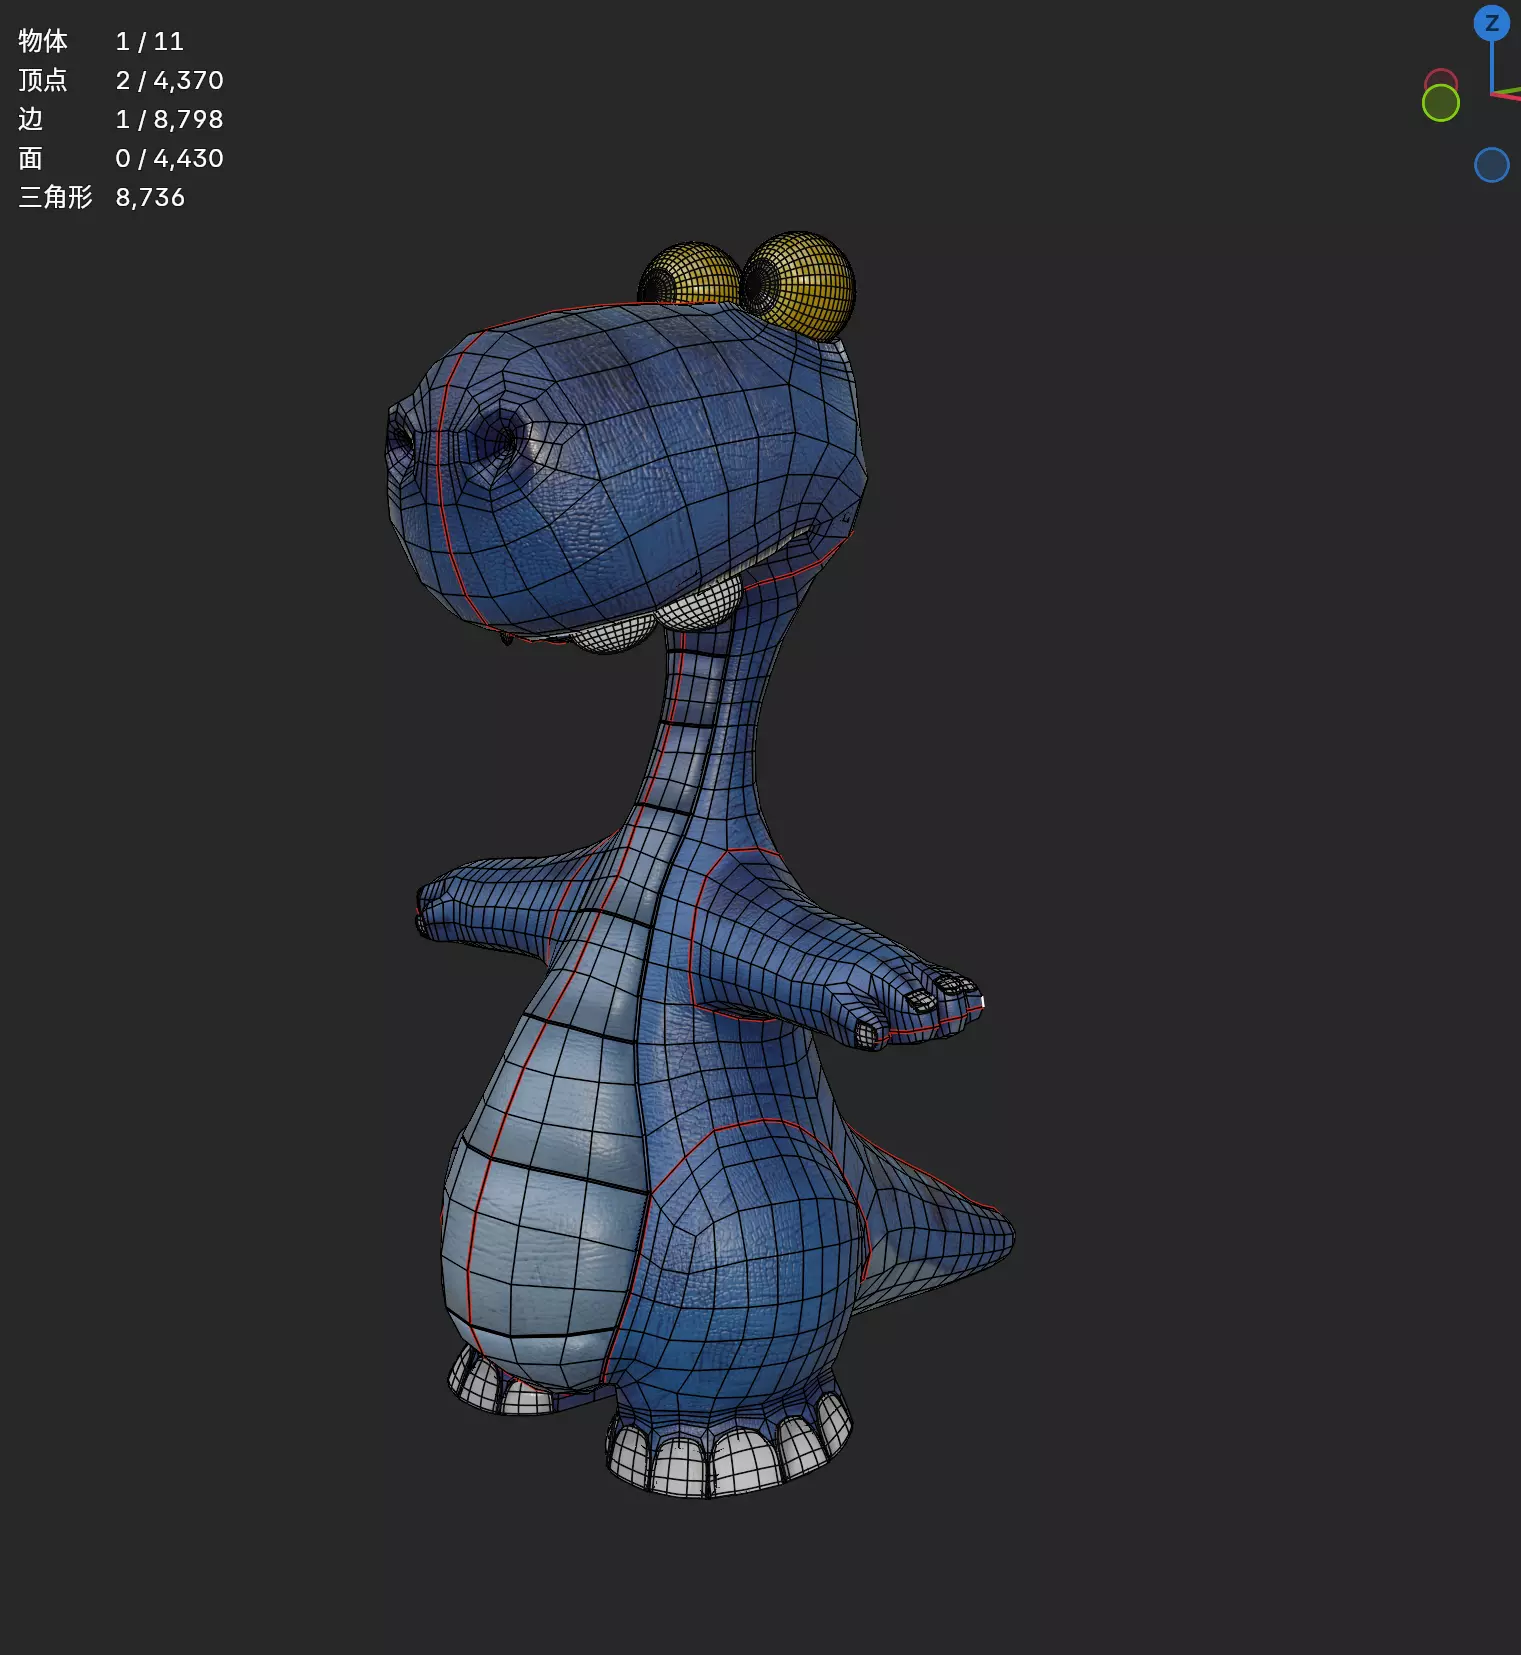
Task: Click the dark blue negative Z gizmo circle
Action: point(1491,165)
